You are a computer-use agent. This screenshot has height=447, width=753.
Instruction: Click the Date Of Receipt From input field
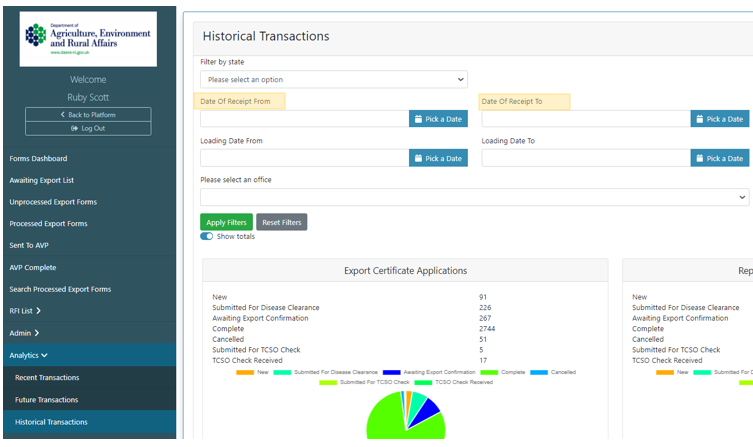(x=304, y=119)
